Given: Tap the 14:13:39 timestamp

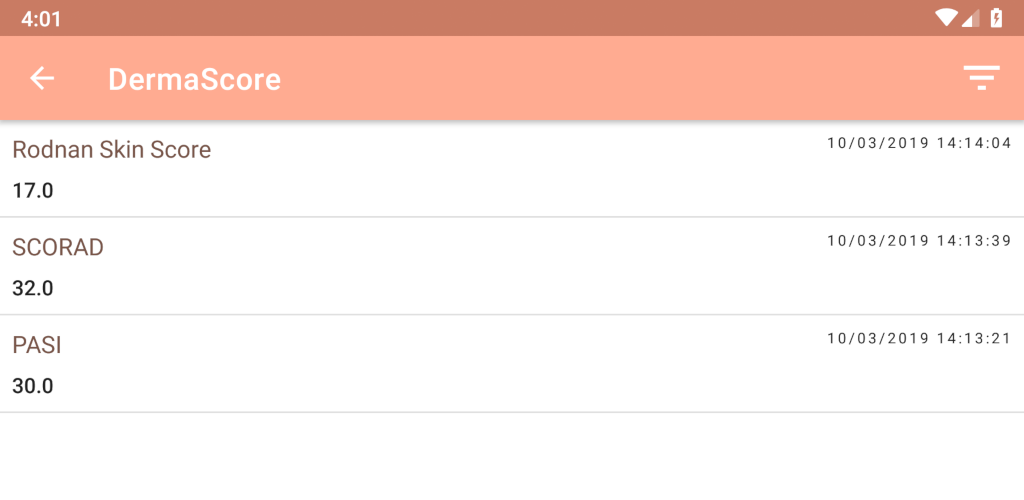Looking at the screenshot, I should tap(919, 240).
